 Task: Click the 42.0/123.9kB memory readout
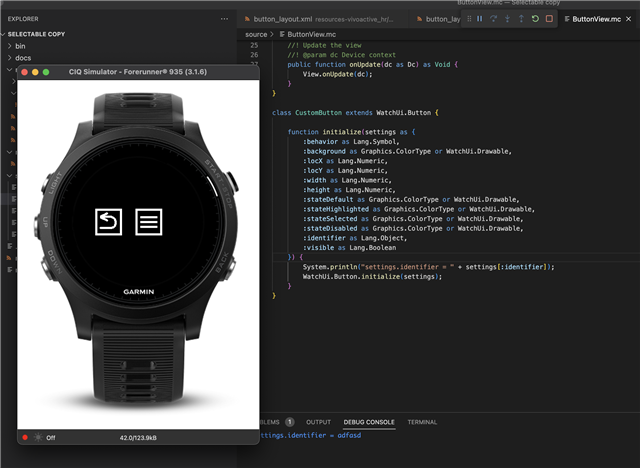tap(138, 438)
